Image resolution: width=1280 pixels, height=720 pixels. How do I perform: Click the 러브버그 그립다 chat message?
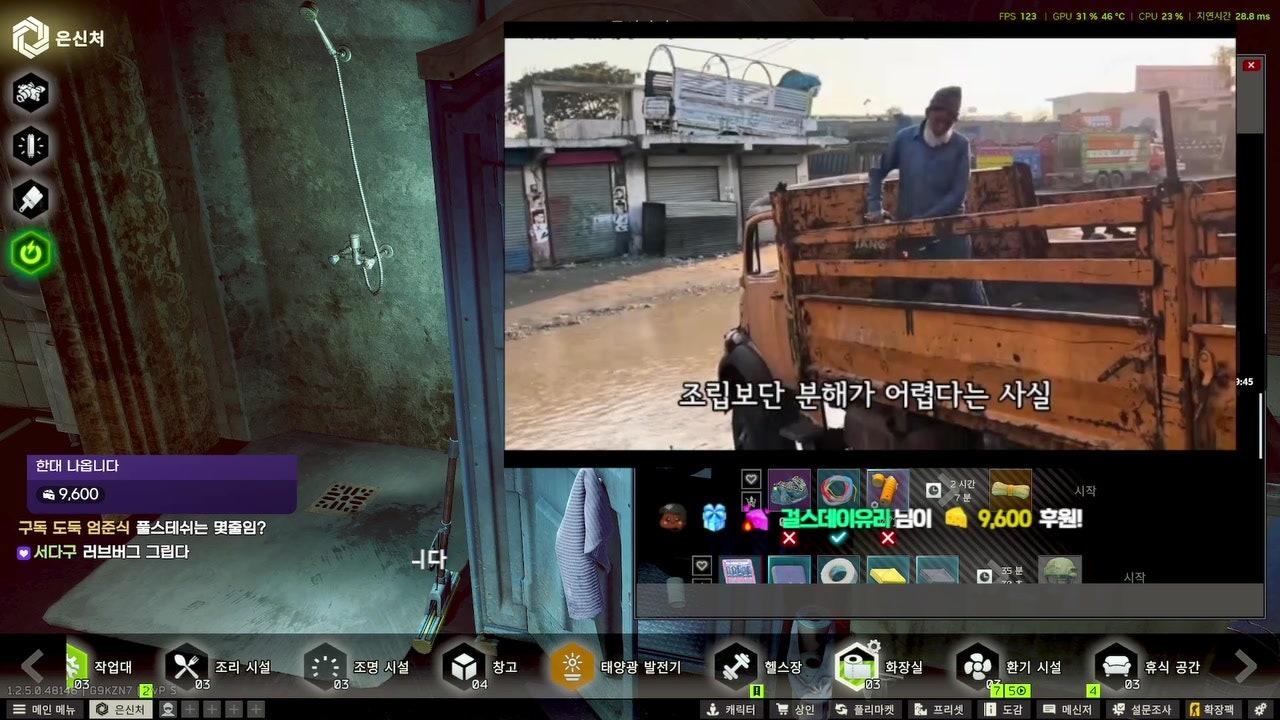click(135, 552)
